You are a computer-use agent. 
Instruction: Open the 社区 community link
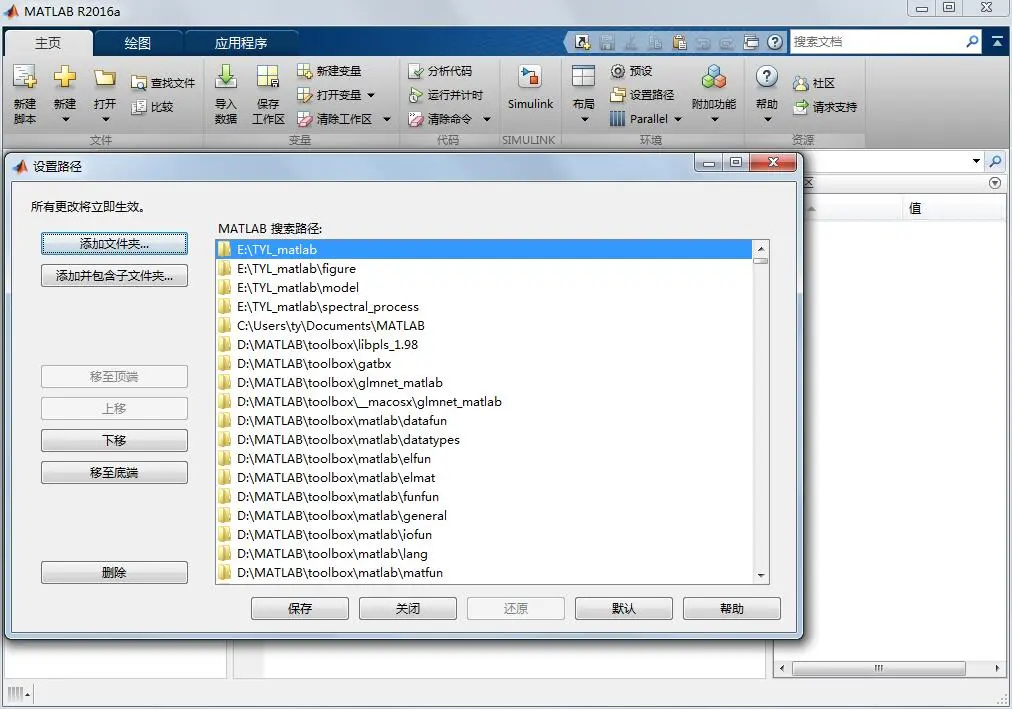tap(814, 83)
